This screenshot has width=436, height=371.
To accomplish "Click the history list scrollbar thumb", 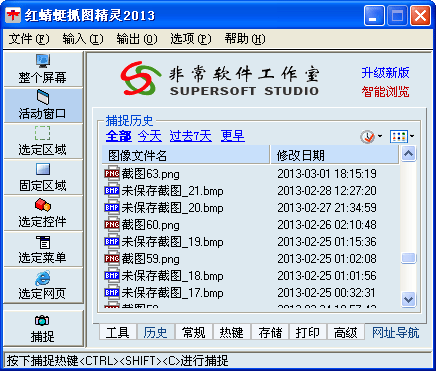I will (408, 258).
